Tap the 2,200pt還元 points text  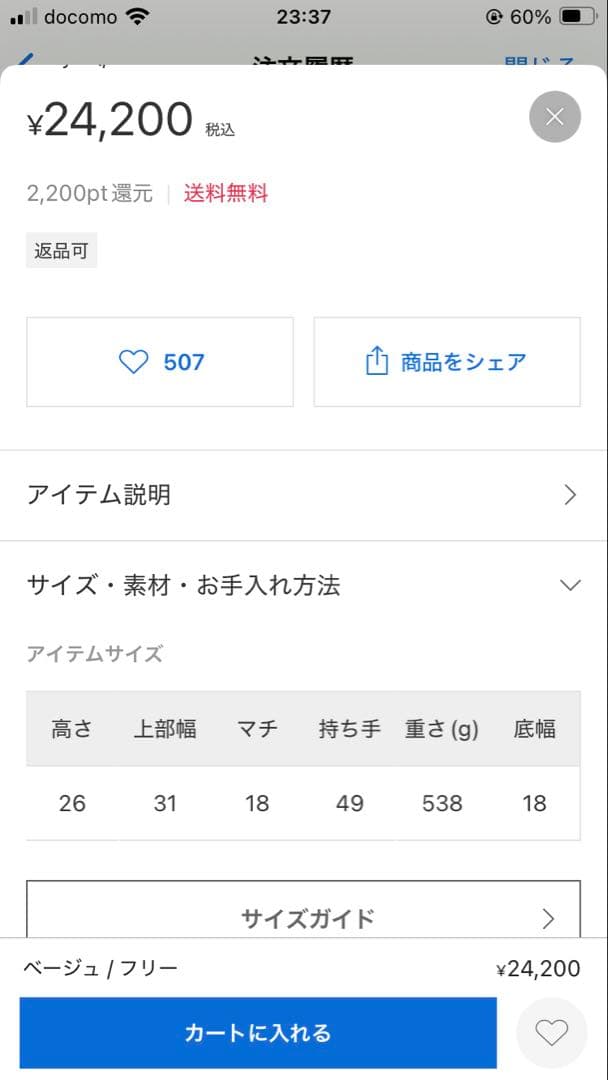pyautogui.click(x=89, y=194)
